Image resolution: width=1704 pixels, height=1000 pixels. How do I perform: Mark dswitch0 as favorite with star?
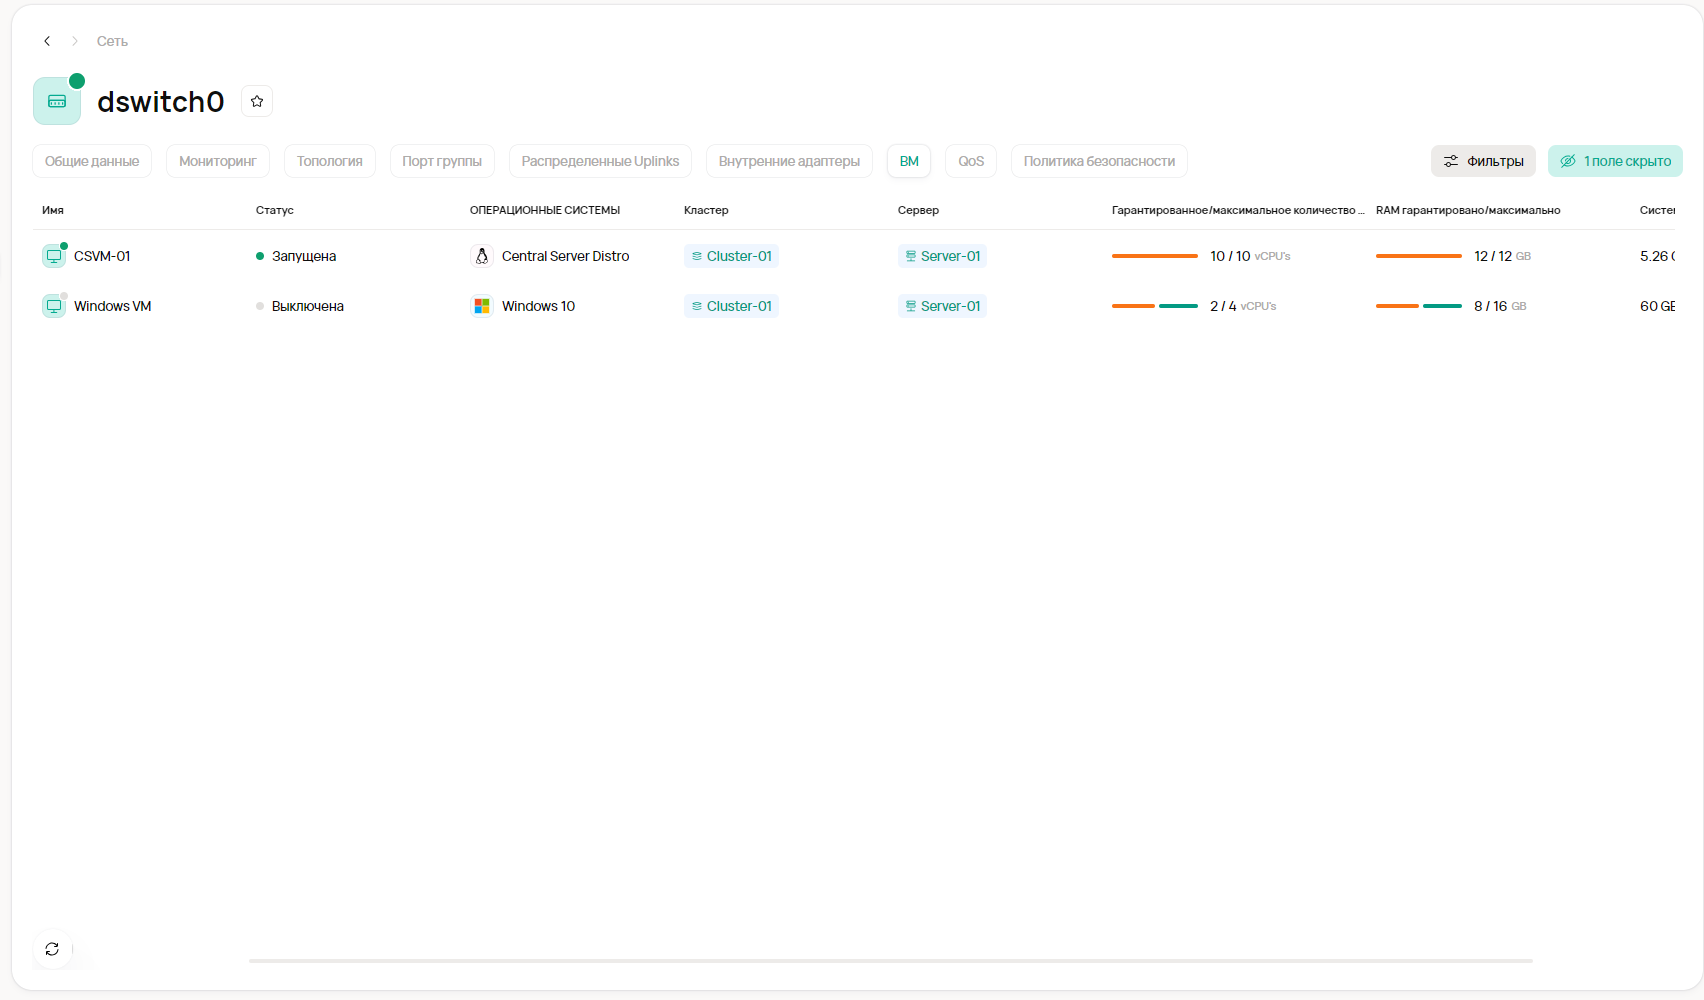(257, 101)
